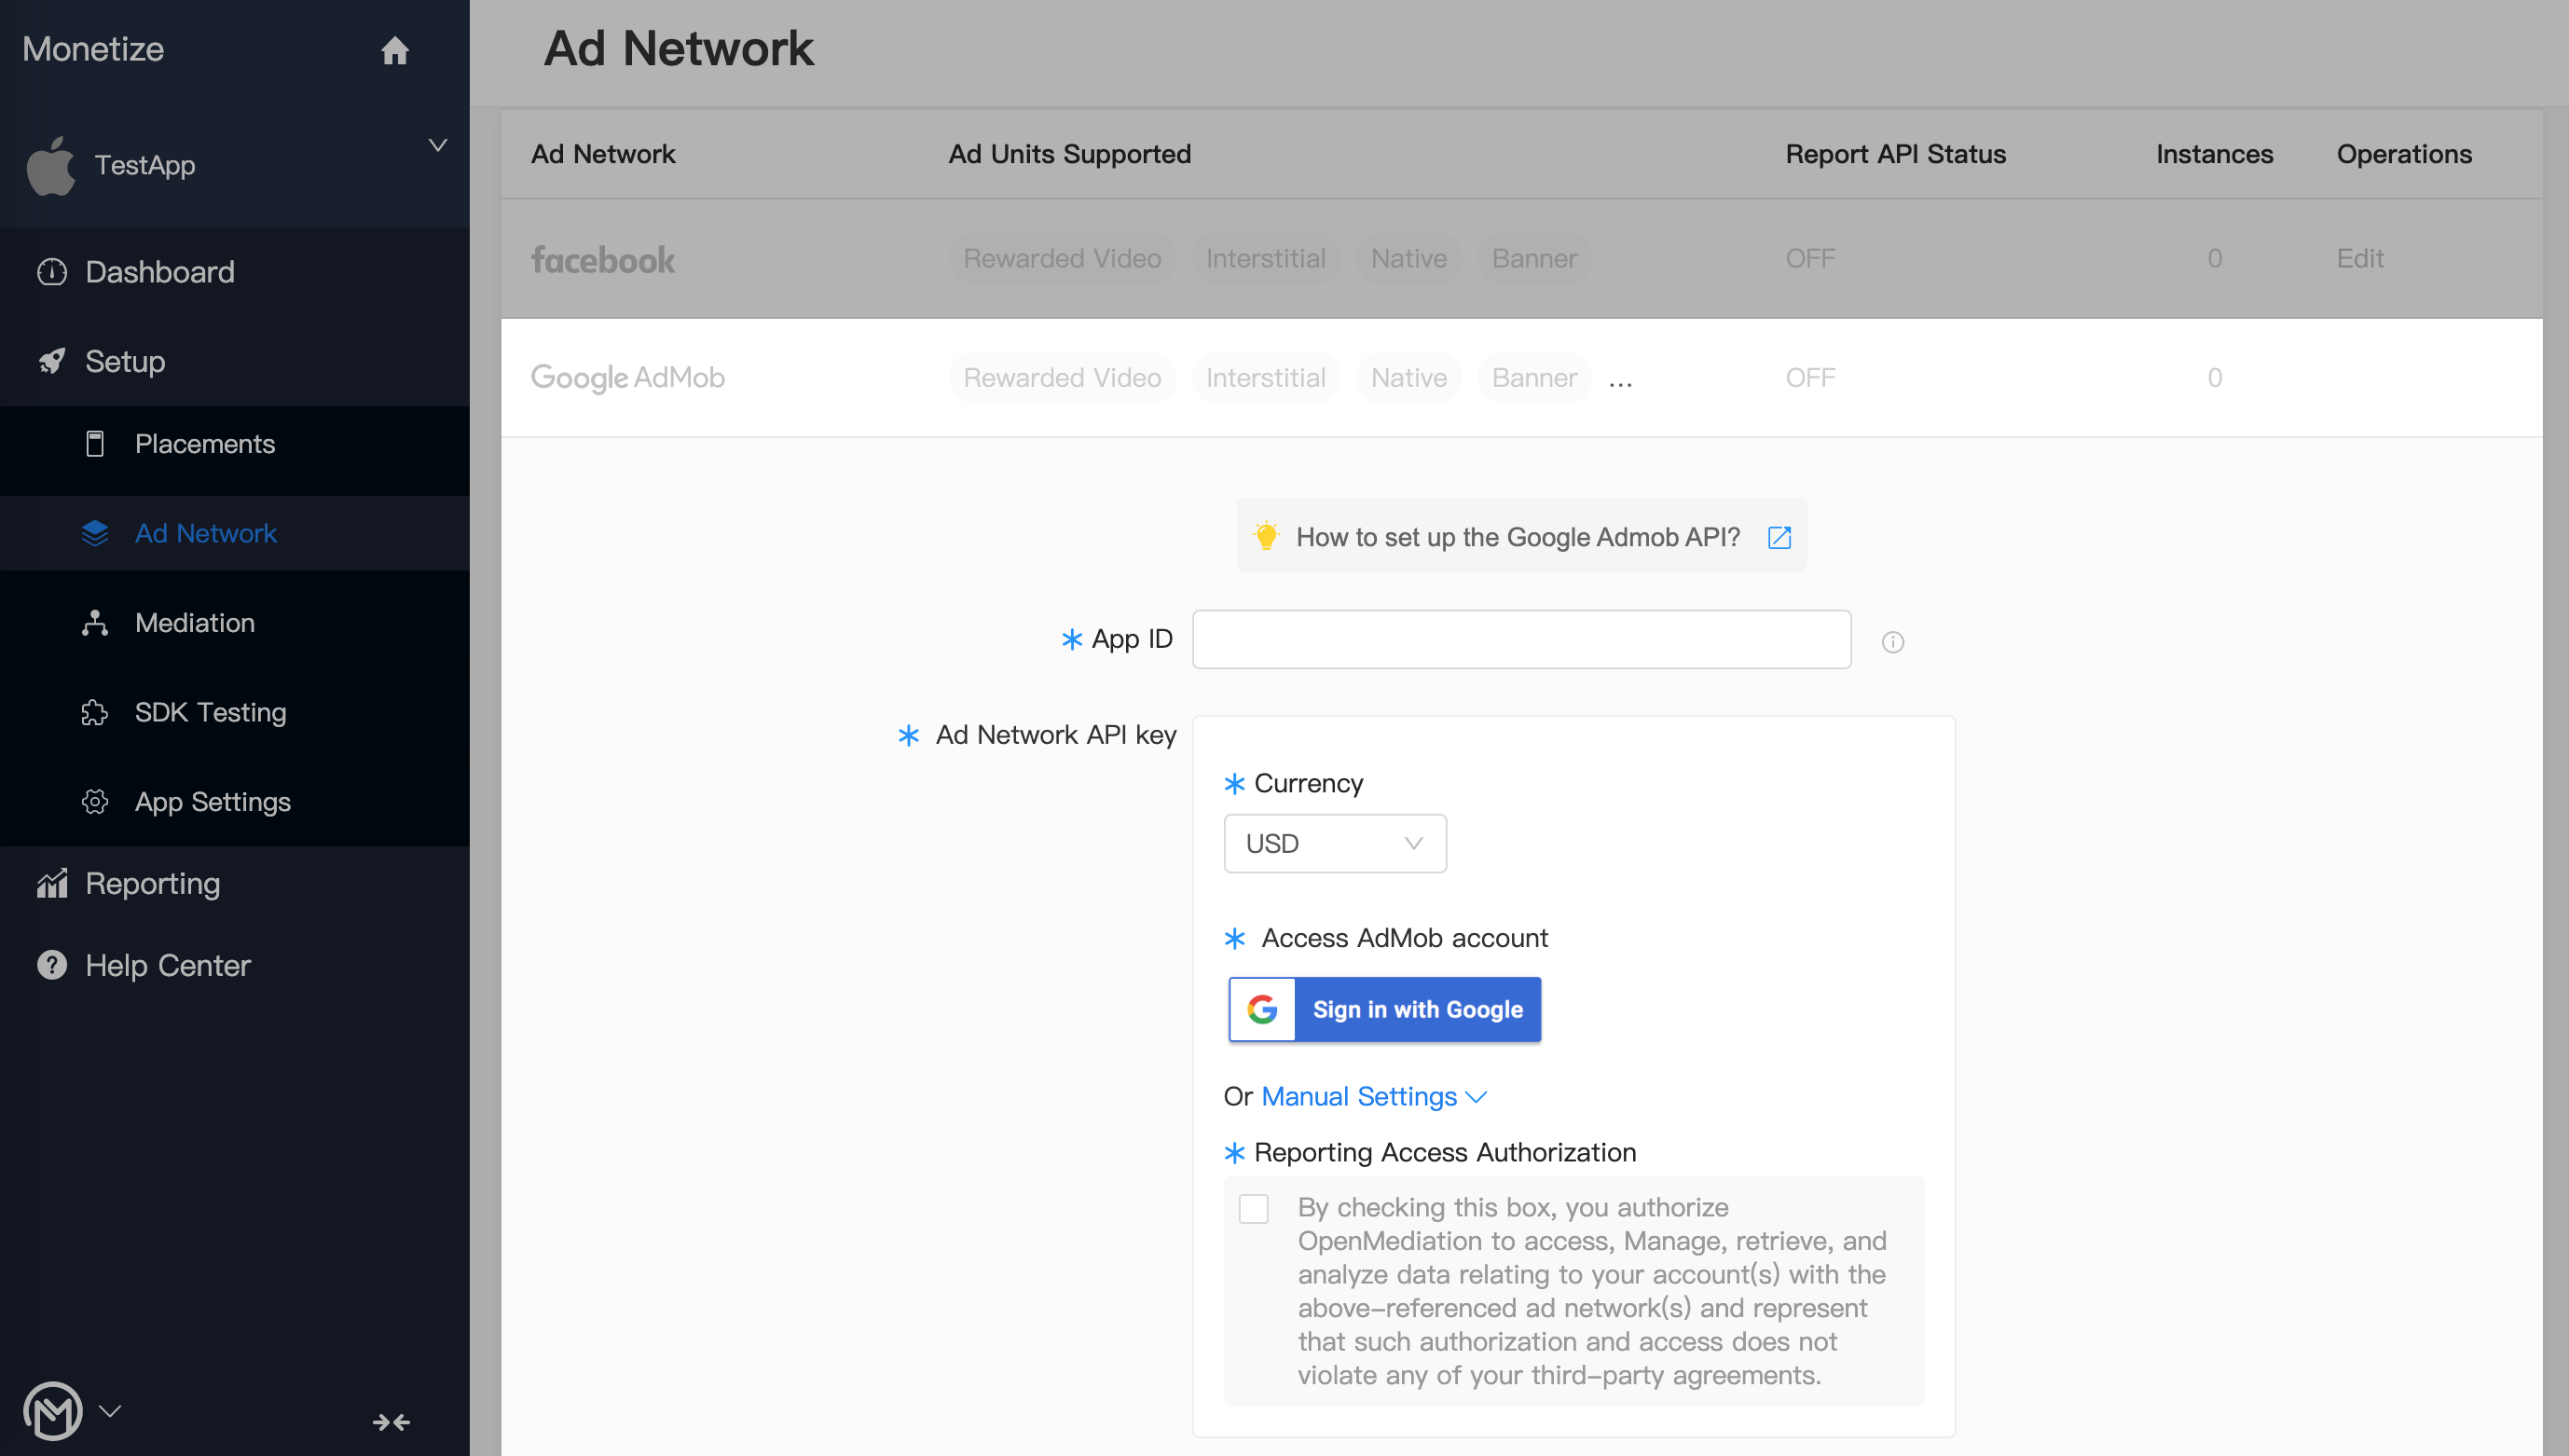
Task: Click the info icon beside App ID field
Action: 1892,642
